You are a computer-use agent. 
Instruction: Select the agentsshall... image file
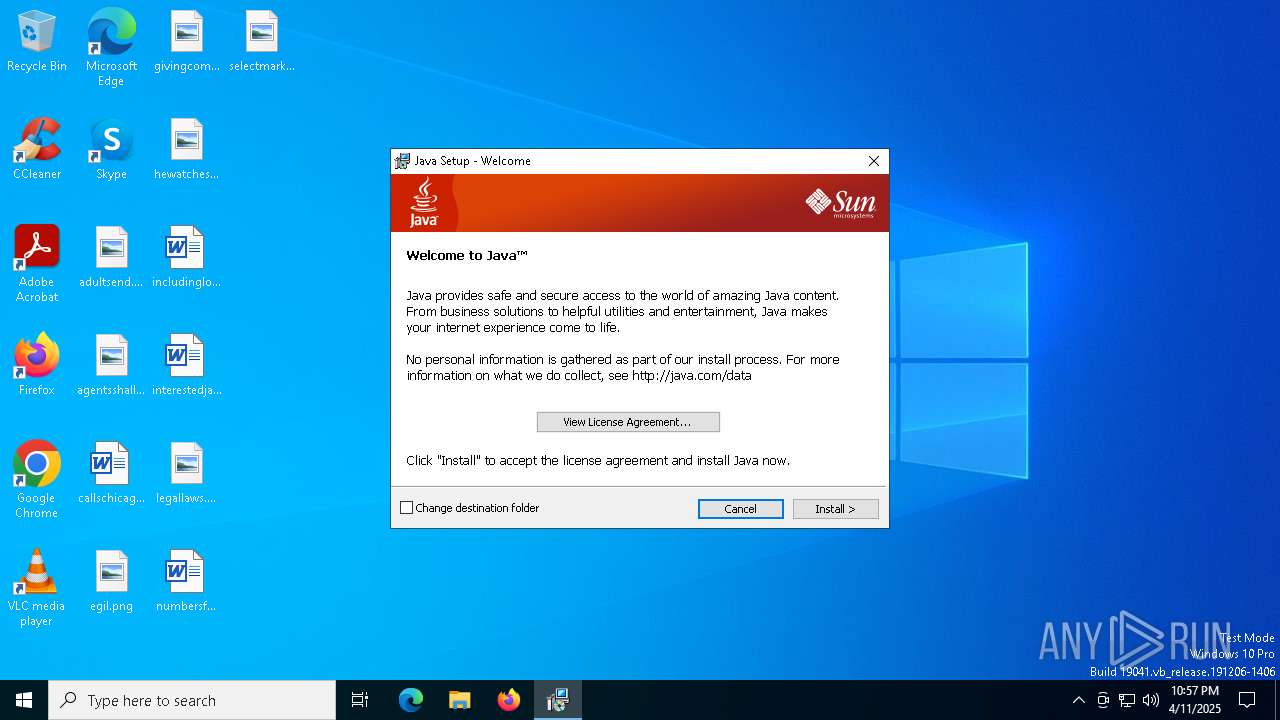(x=111, y=366)
